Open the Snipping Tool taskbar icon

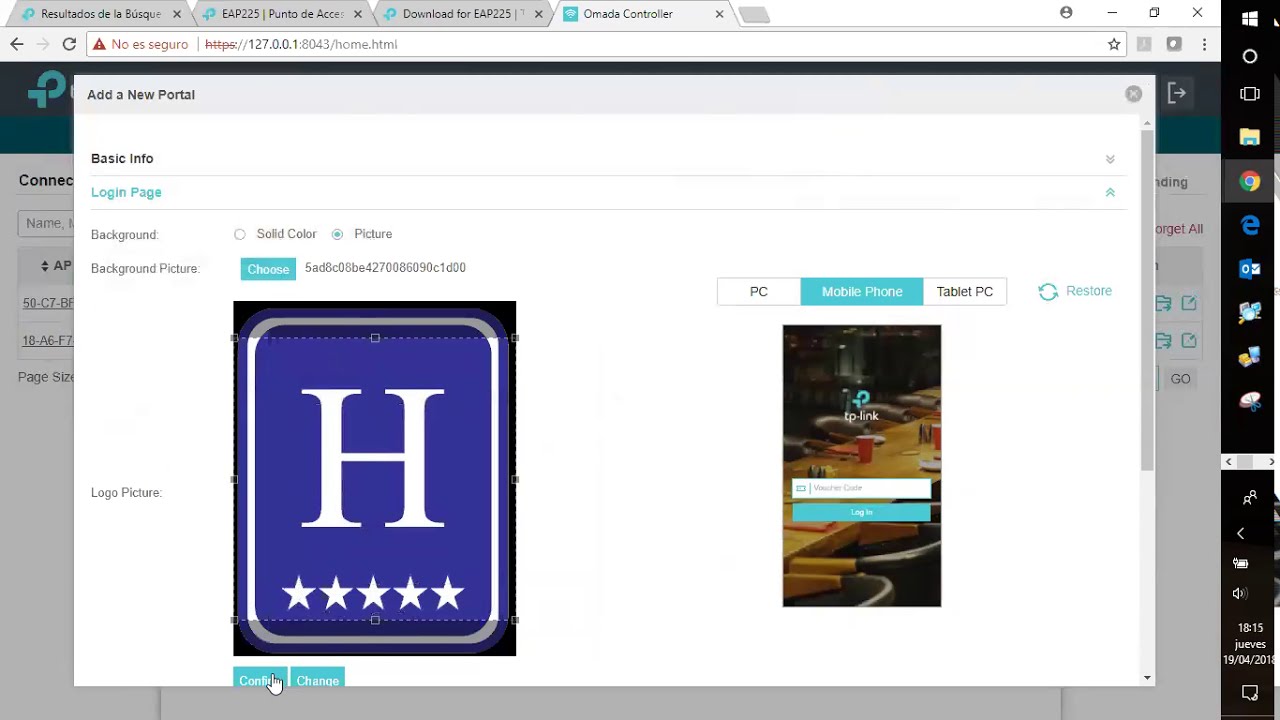tap(1250, 401)
